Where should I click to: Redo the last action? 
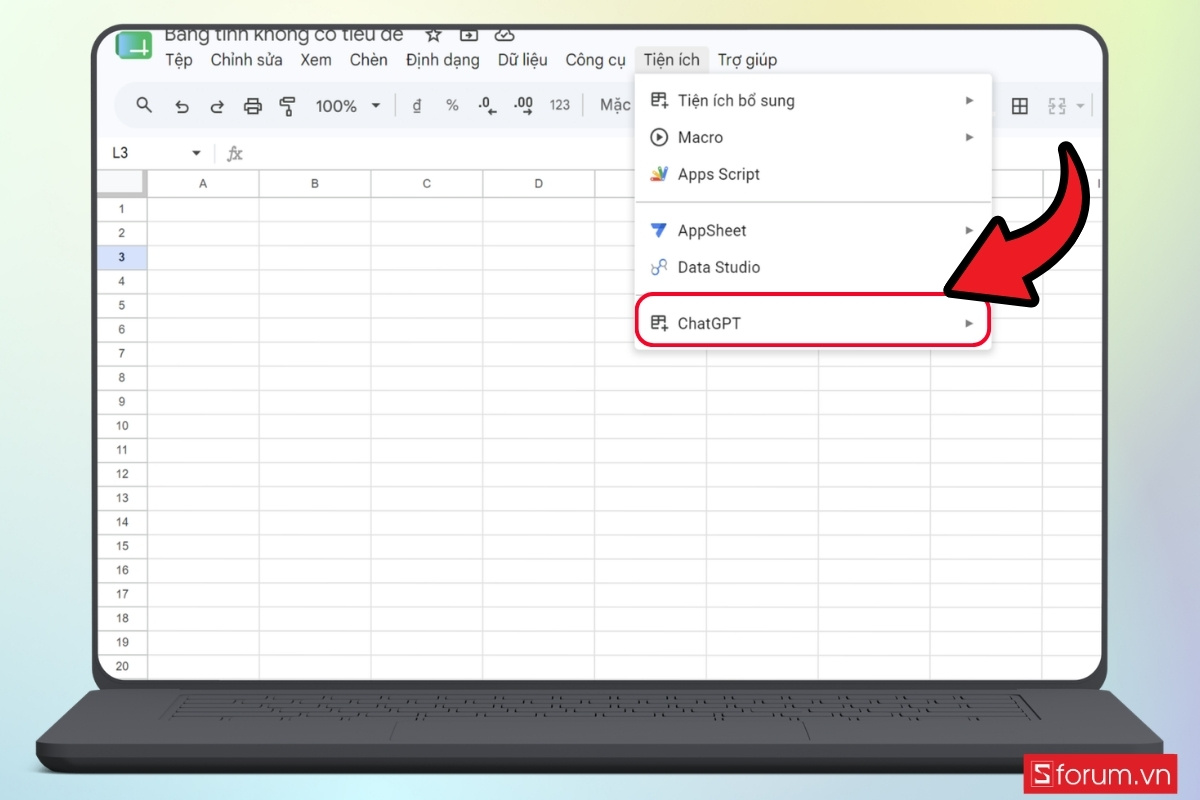217,106
